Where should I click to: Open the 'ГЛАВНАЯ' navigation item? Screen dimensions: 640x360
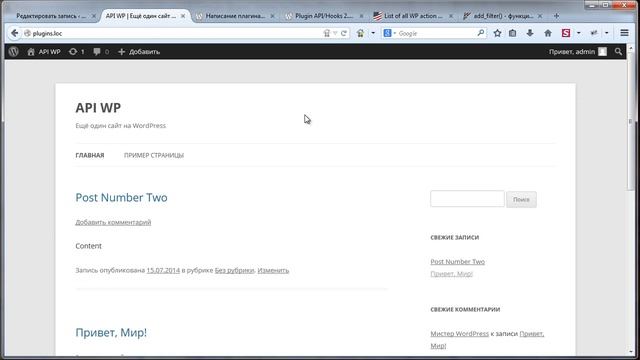[x=90, y=155]
